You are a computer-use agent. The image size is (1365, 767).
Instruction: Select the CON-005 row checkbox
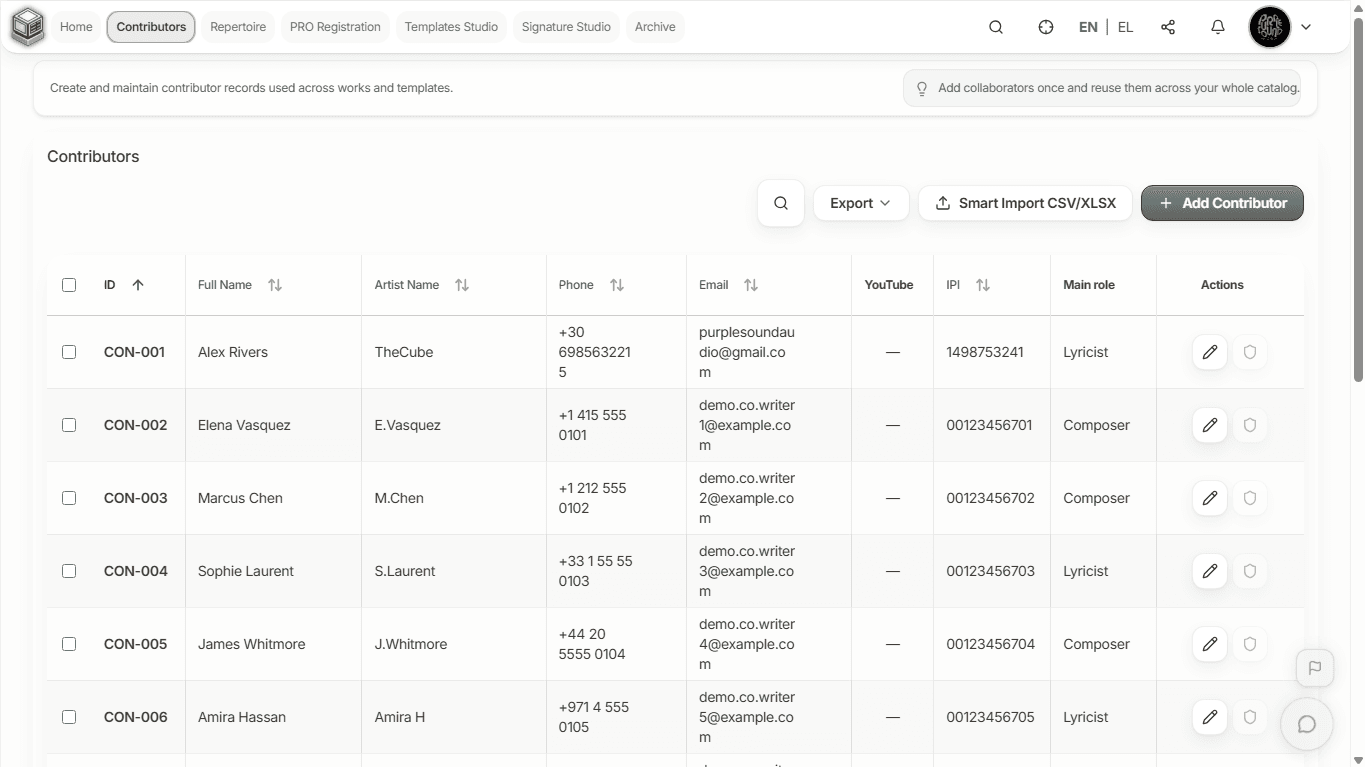pos(69,644)
